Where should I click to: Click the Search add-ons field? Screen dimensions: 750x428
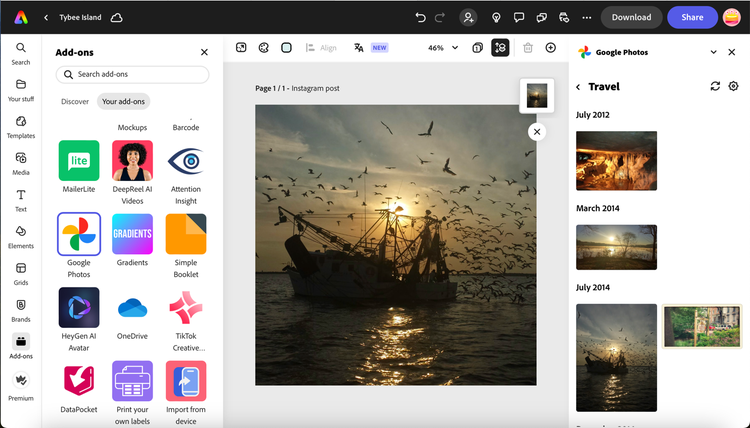pos(132,74)
